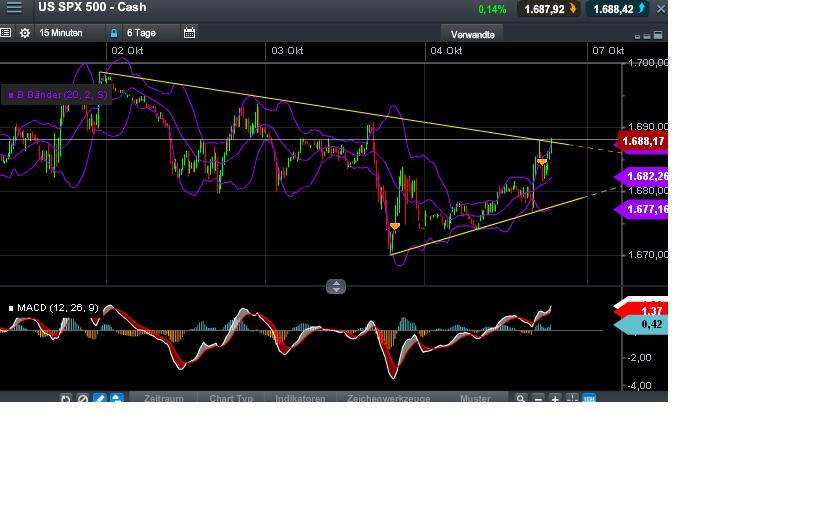This screenshot has width=840, height=525.
Task: Click the purple 1.677,16 band value label
Action: tap(642, 209)
